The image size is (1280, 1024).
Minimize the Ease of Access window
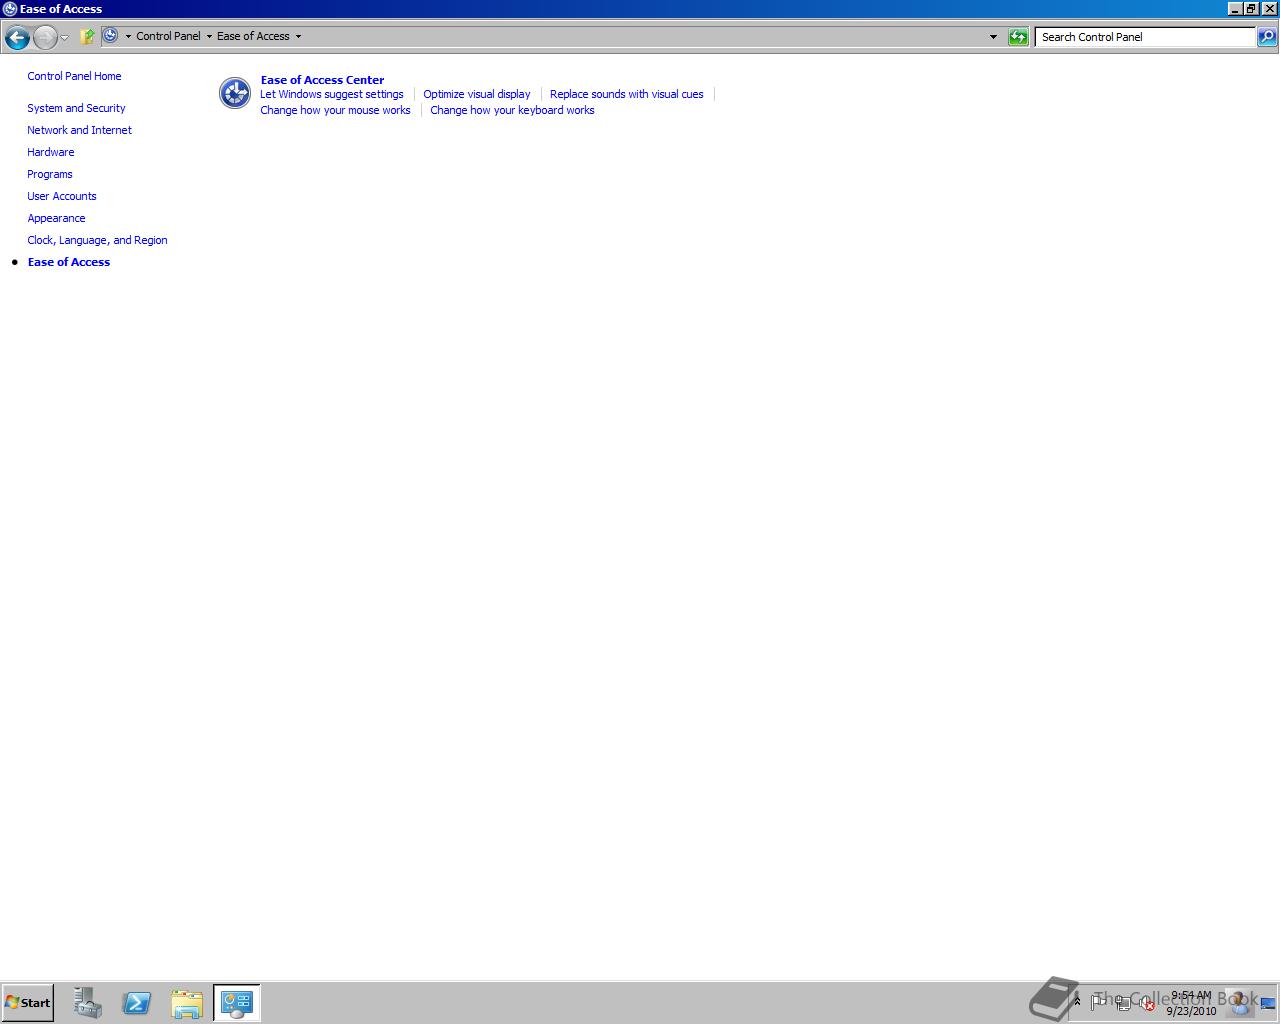tap(1235, 9)
